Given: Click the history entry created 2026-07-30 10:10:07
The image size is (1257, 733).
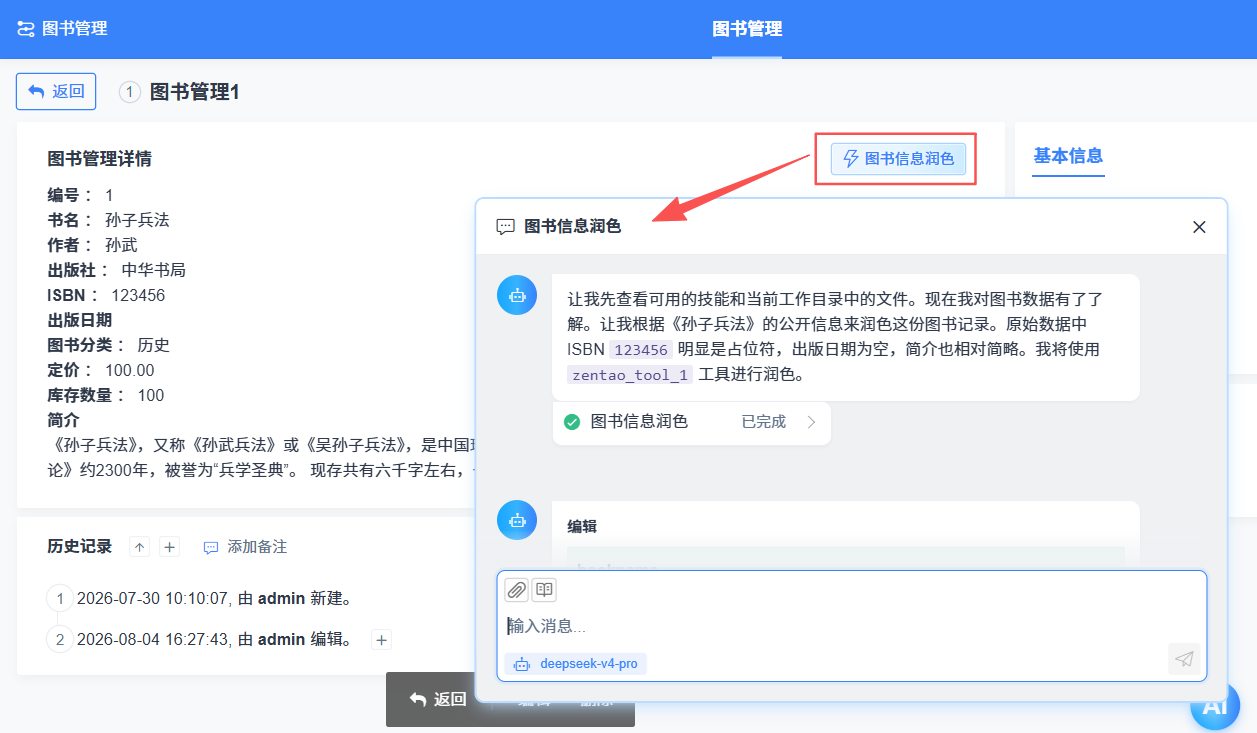Looking at the screenshot, I should 213,599.
